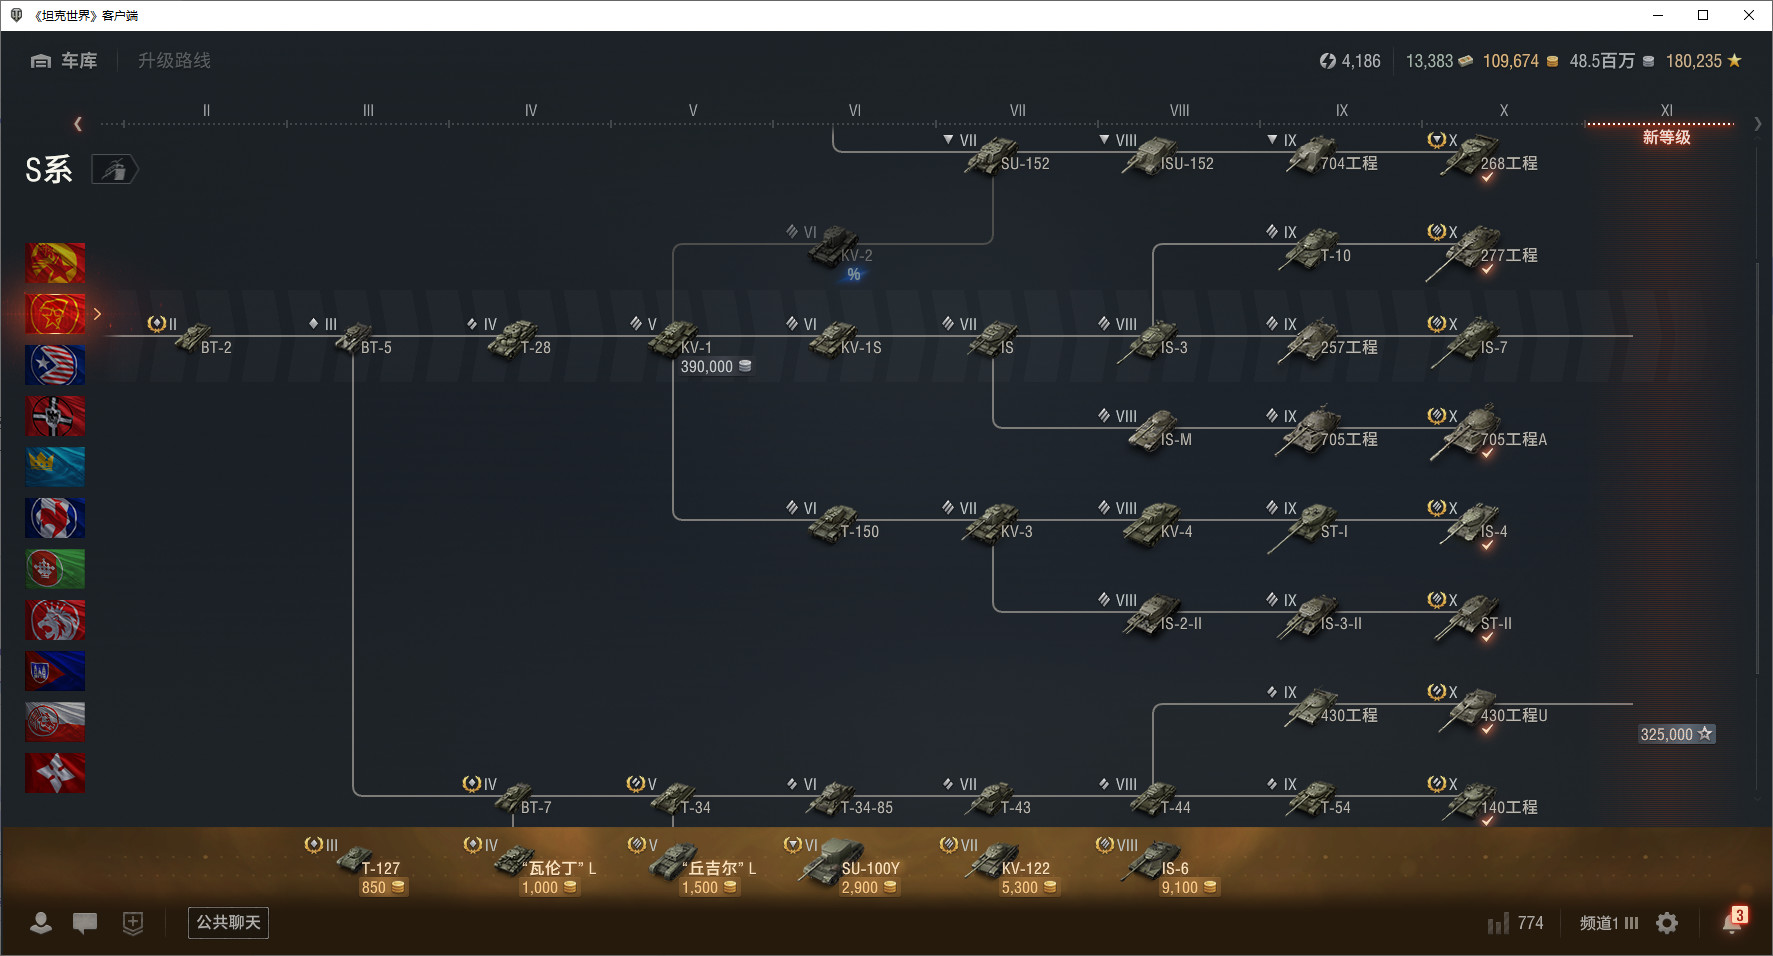Viewport: 1773px width, 956px height.
Task: Click the free experience 180,235
Action: (x=1704, y=61)
